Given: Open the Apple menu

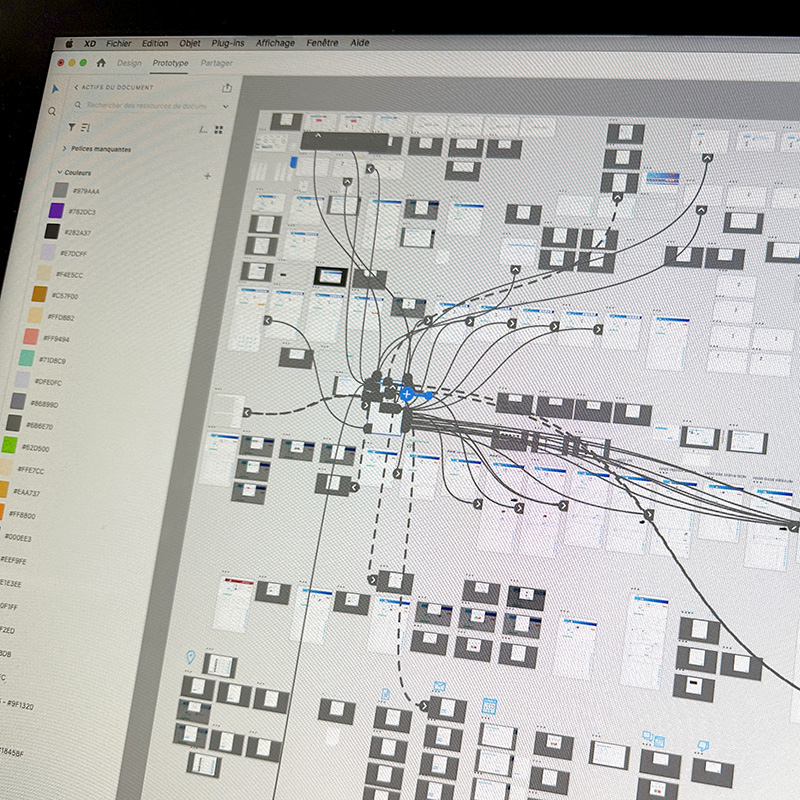Looking at the screenshot, I should 69,43.
